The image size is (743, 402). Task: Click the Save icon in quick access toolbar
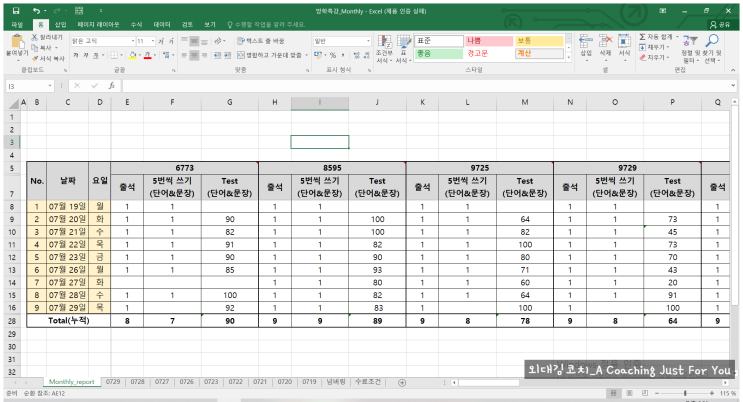(x=16, y=10)
